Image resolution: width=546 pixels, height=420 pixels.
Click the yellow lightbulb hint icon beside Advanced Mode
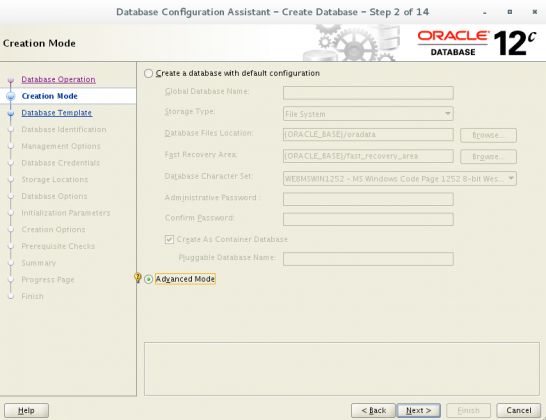click(138, 278)
